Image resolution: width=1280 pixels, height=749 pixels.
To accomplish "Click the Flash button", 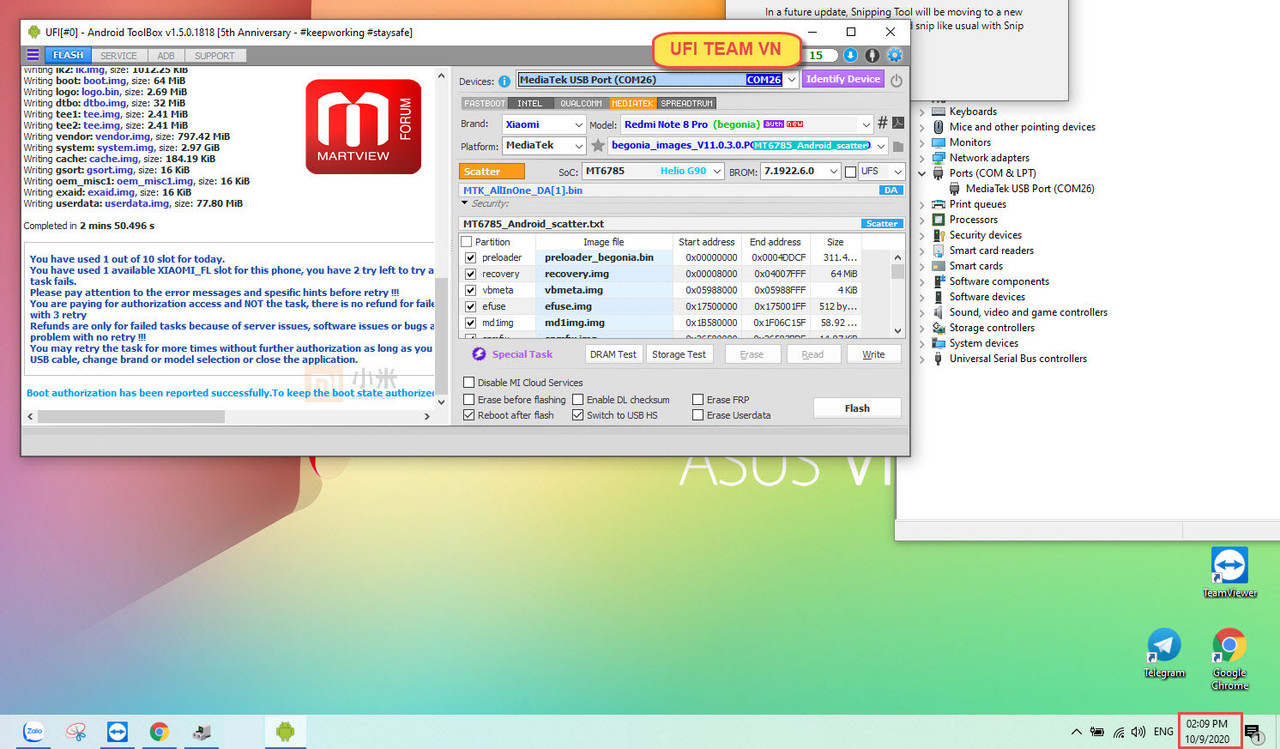I will pyautogui.click(x=857, y=408).
